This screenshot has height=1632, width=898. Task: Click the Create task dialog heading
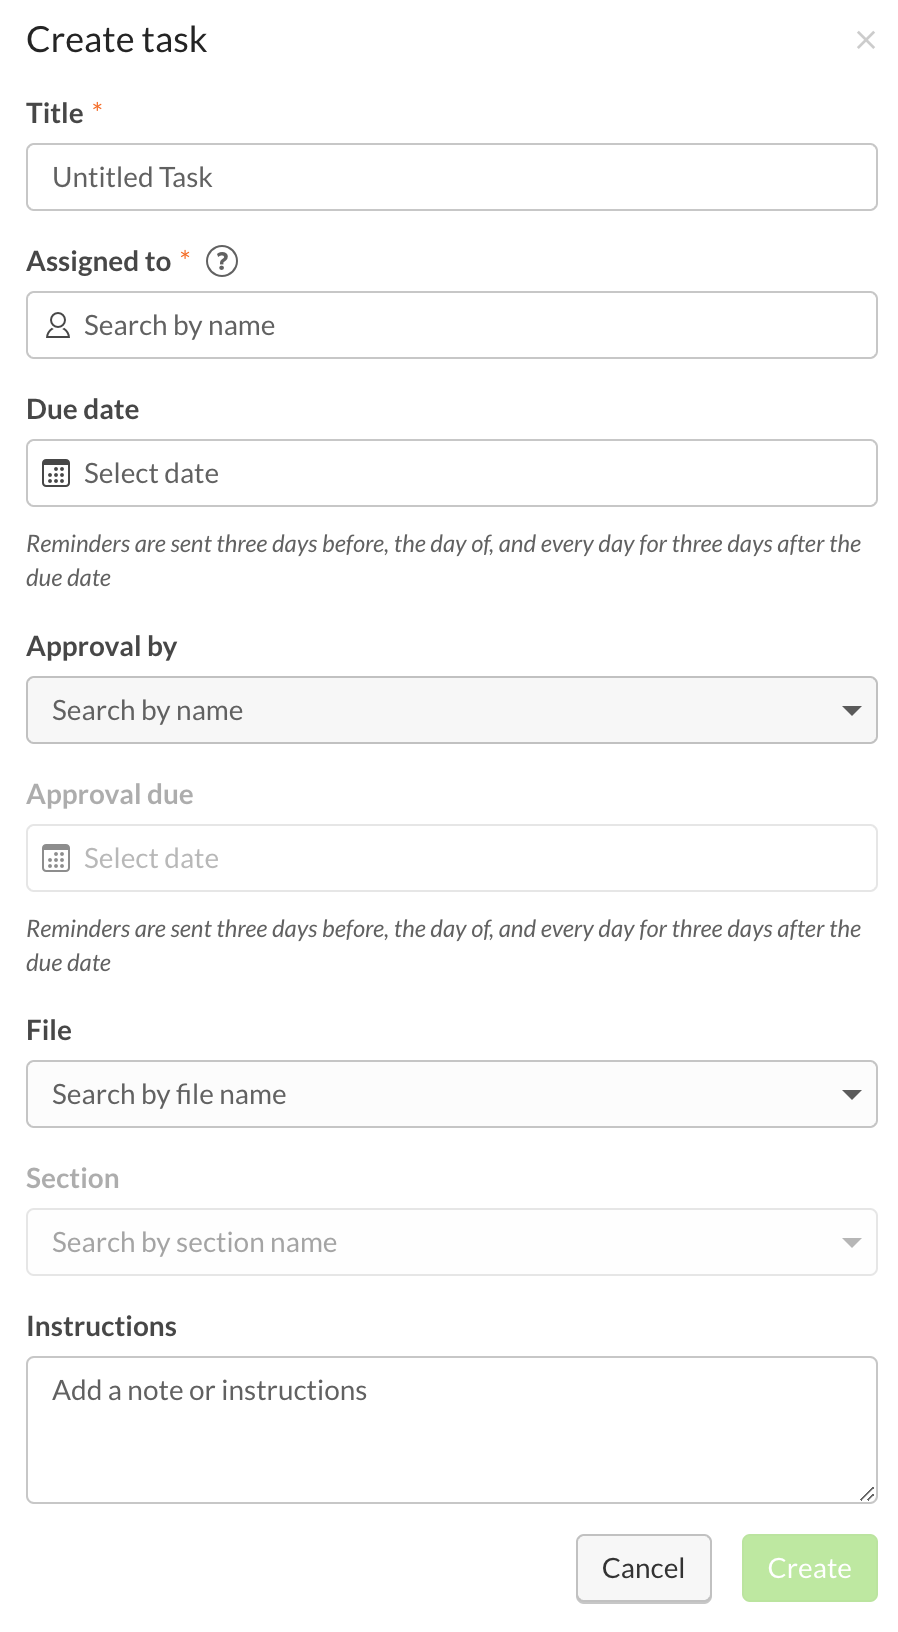pyautogui.click(x=116, y=41)
